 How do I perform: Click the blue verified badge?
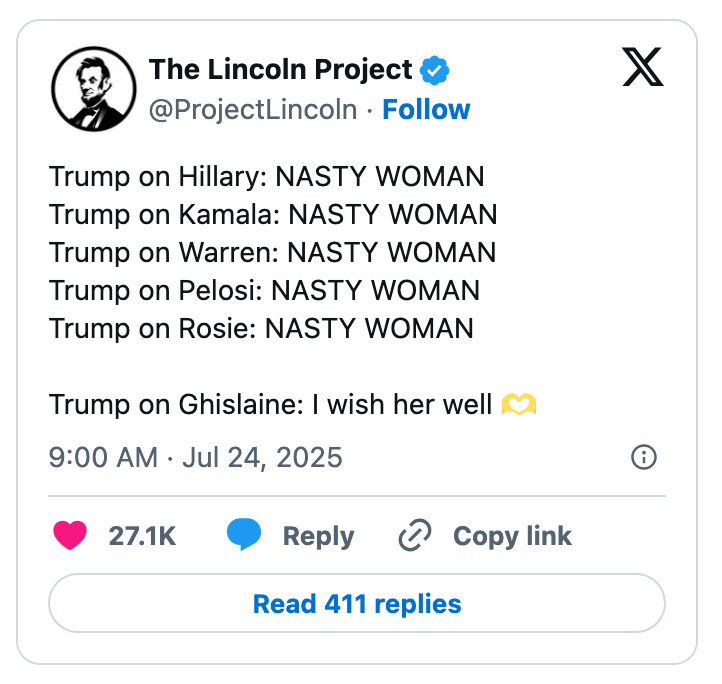tap(434, 70)
